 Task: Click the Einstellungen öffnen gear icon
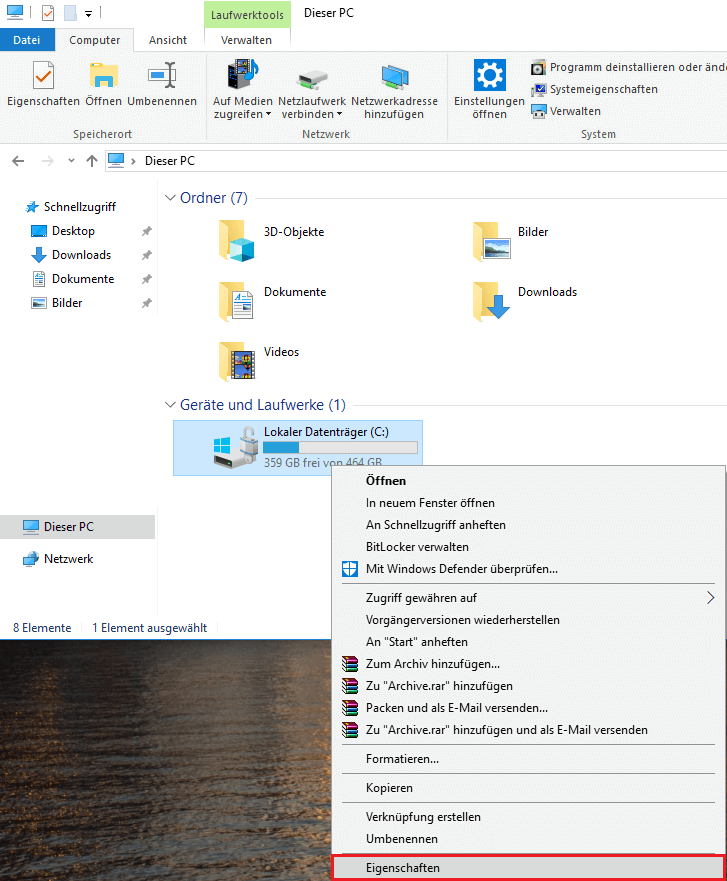point(489,75)
